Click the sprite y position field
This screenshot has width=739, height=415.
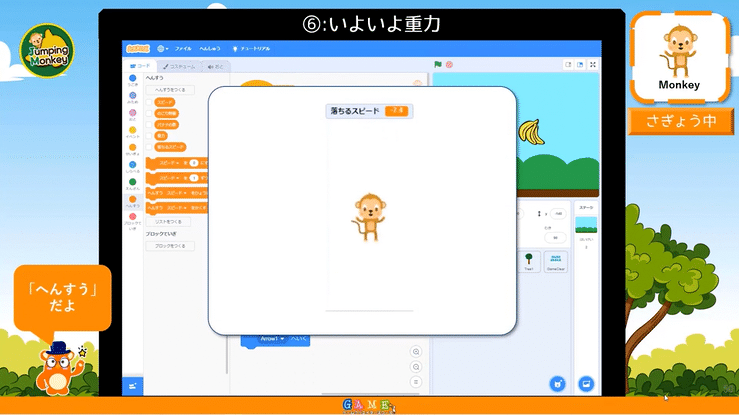[558, 213]
